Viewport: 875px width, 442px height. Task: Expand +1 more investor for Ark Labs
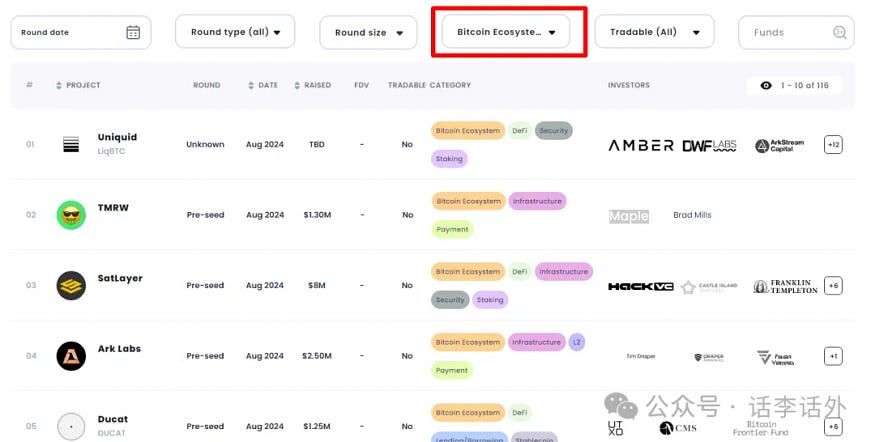(833, 356)
